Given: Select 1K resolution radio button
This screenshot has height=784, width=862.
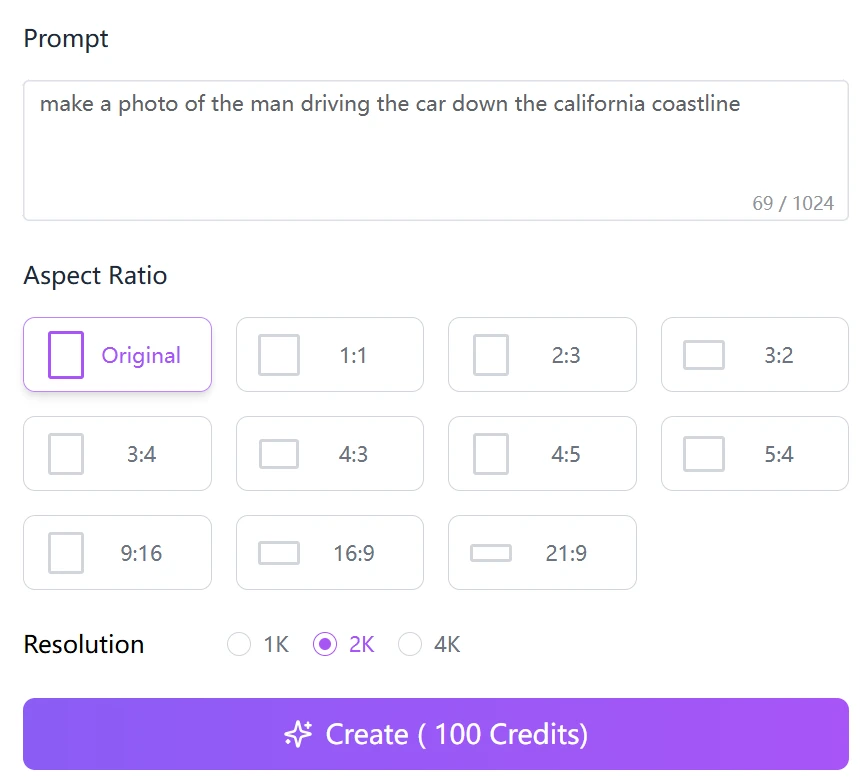Looking at the screenshot, I should pos(239,644).
